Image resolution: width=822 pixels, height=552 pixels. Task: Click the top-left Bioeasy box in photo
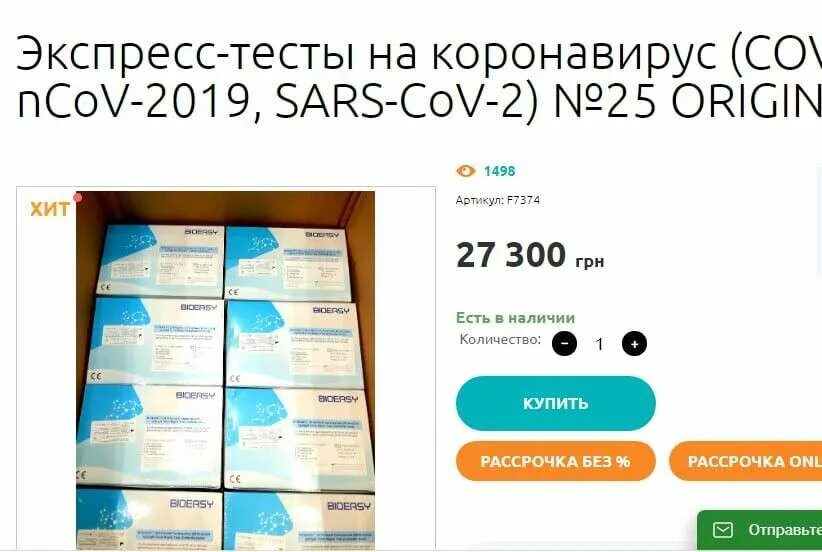[x=160, y=261]
